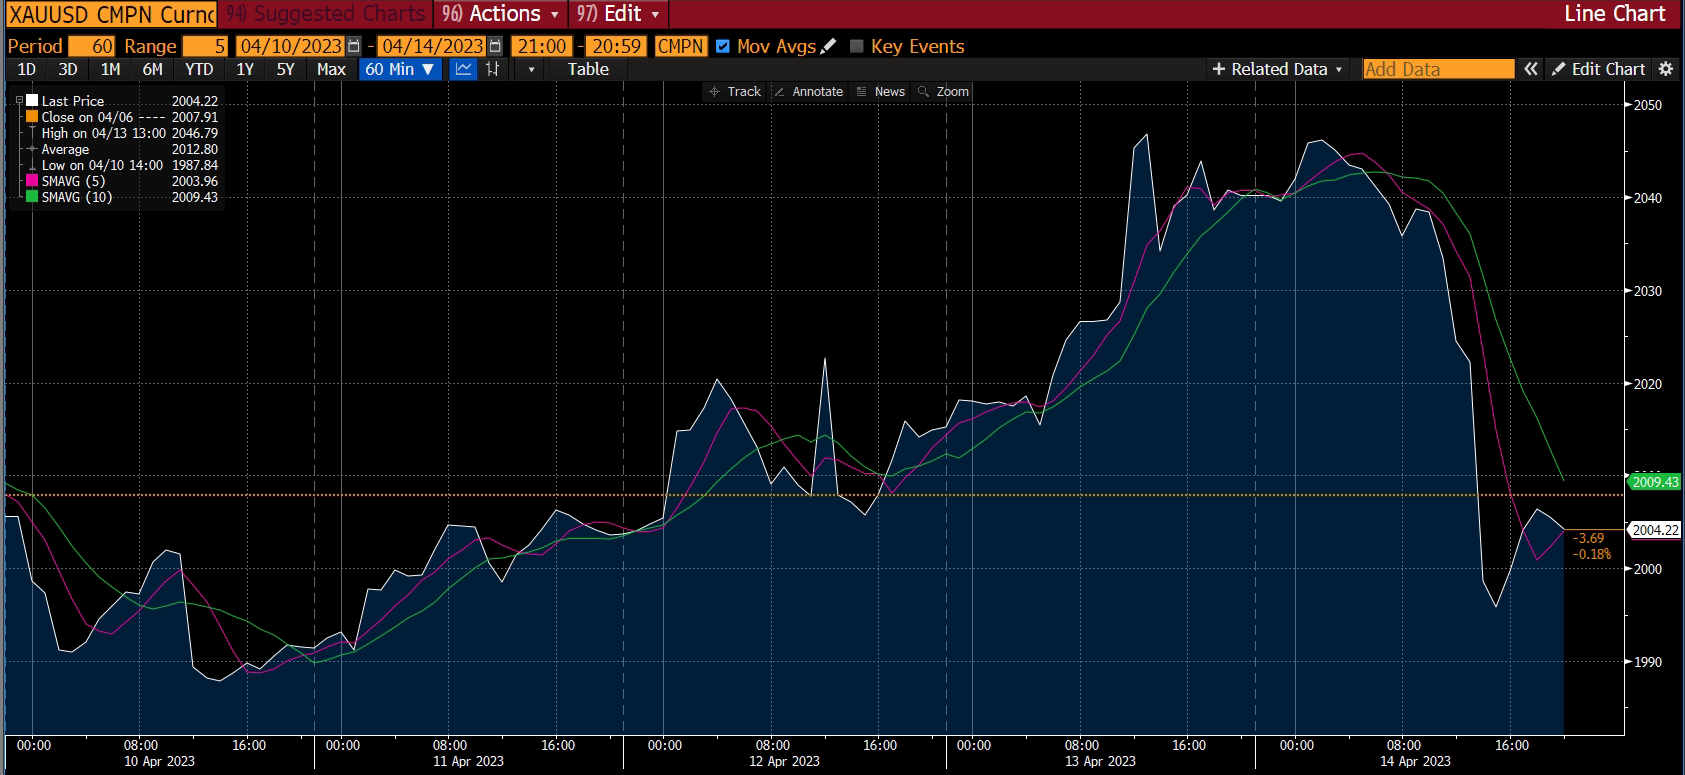Collapse panel with double chevron icon
The height and width of the screenshot is (775, 1685).
(1530, 69)
